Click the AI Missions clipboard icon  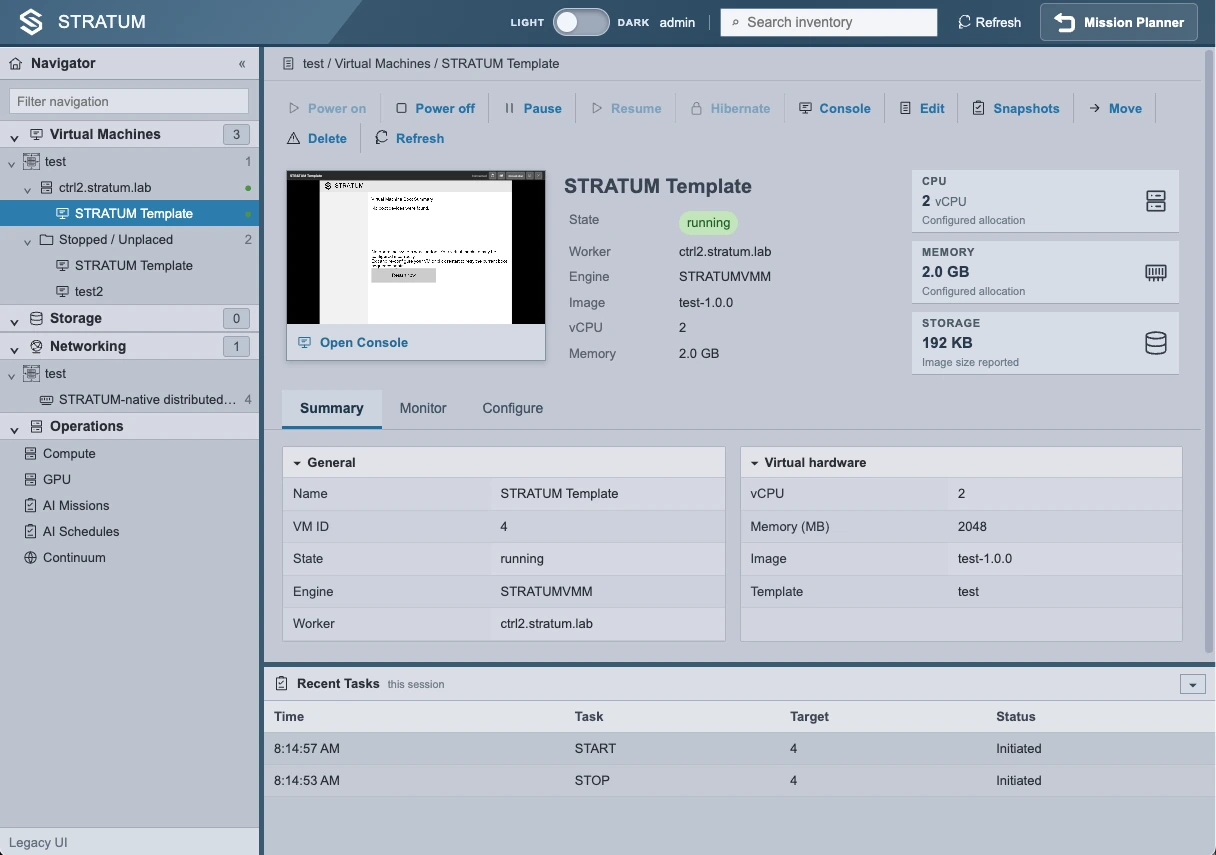pos(31,505)
